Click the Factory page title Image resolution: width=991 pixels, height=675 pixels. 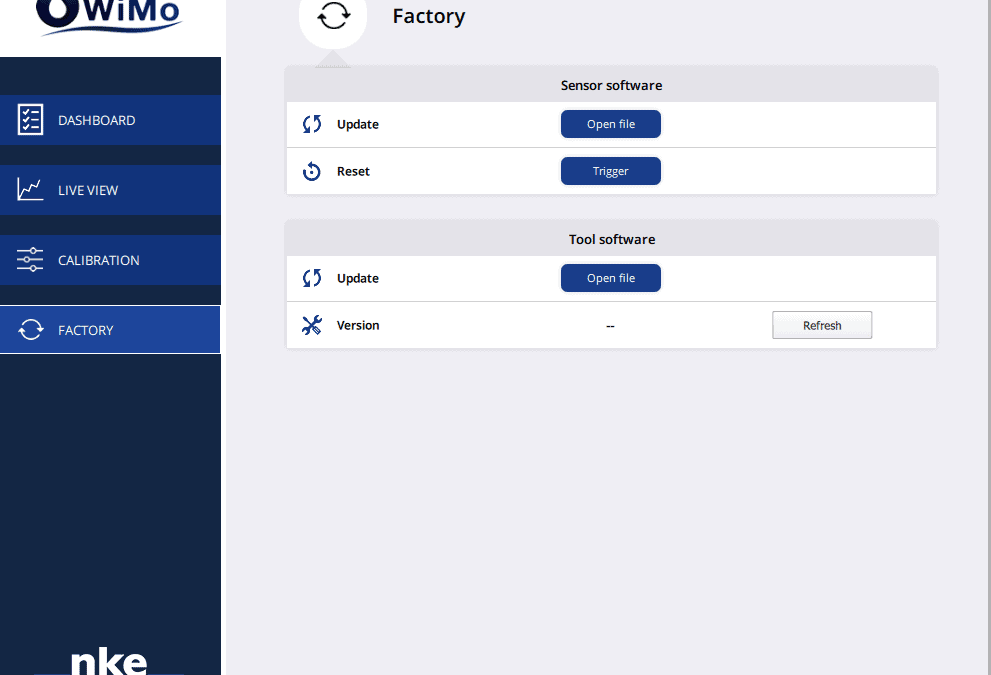pyautogui.click(x=429, y=16)
